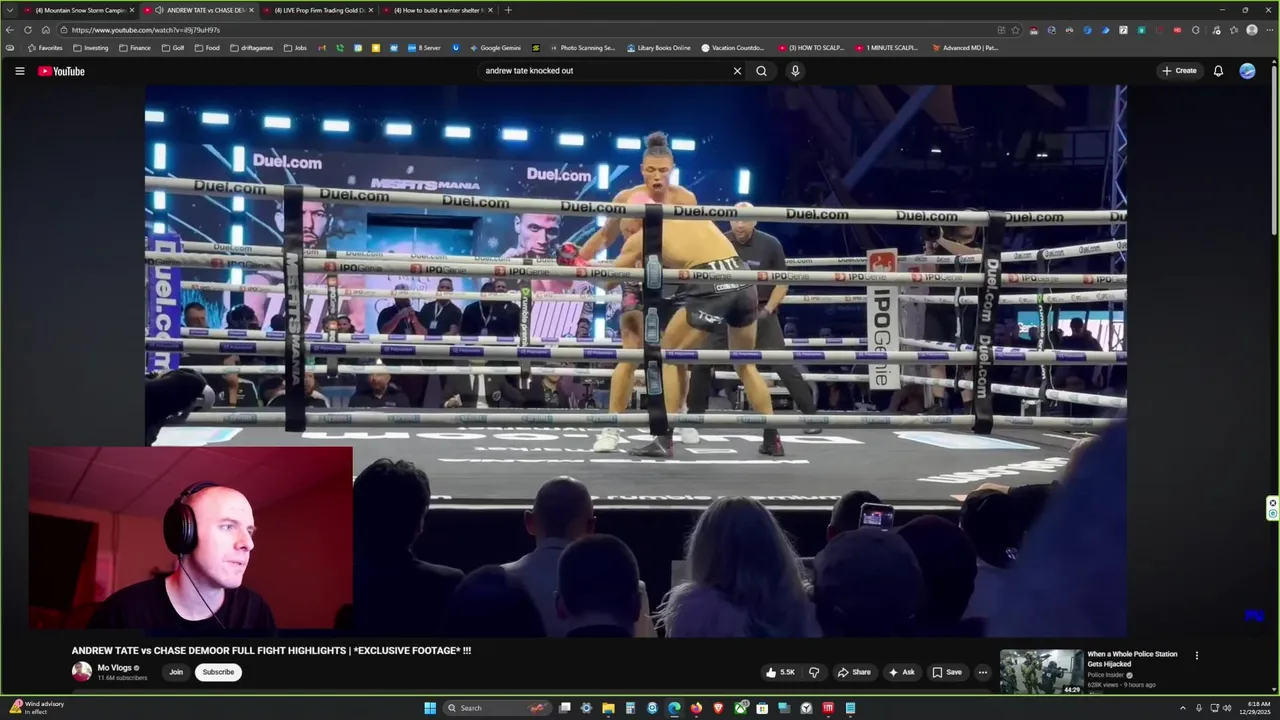Mute the ANDREW TATE tab speaker icon

(x=159, y=10)
